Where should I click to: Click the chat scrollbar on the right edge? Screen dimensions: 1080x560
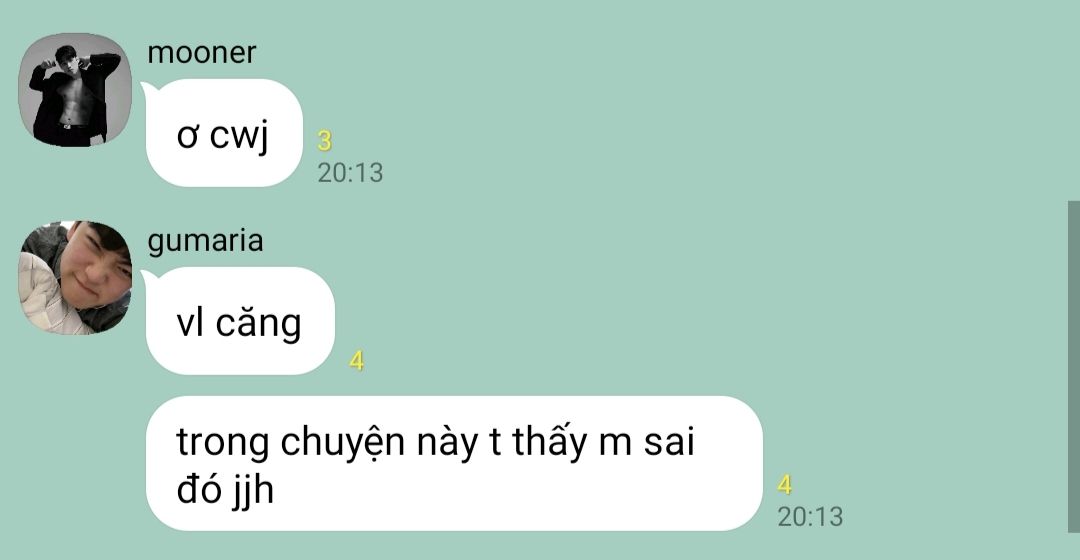pos(1074,366)
